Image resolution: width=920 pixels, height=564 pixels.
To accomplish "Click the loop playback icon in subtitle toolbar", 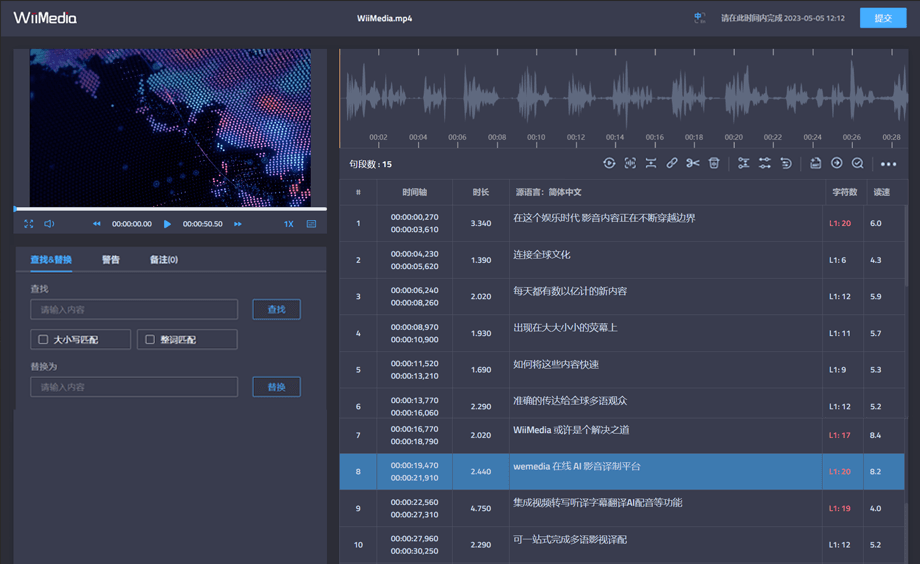I will click(x=609, y=163).
